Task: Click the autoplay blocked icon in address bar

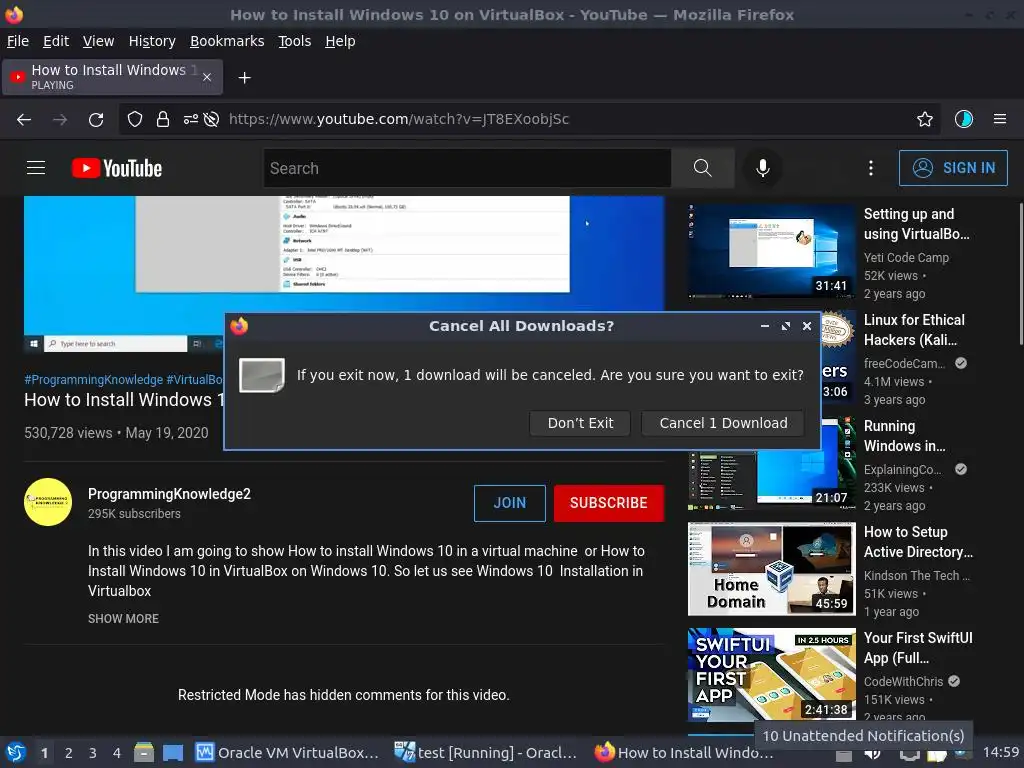Action: click(x=211, y=120)
